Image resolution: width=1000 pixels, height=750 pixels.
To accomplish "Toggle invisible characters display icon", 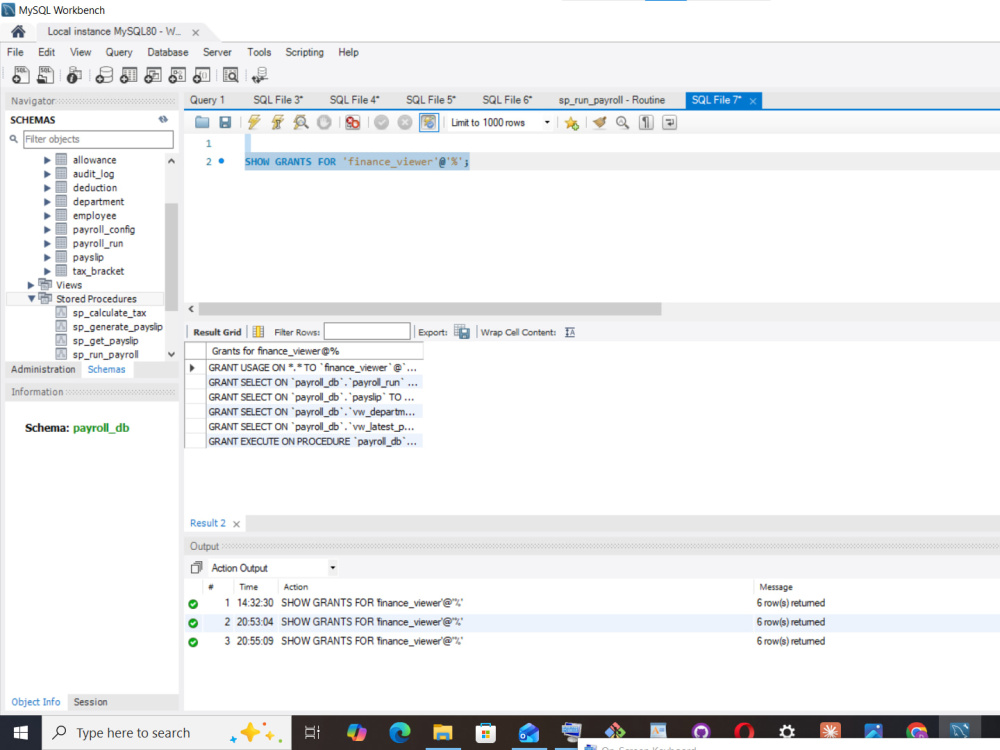I will pos(646,122).
